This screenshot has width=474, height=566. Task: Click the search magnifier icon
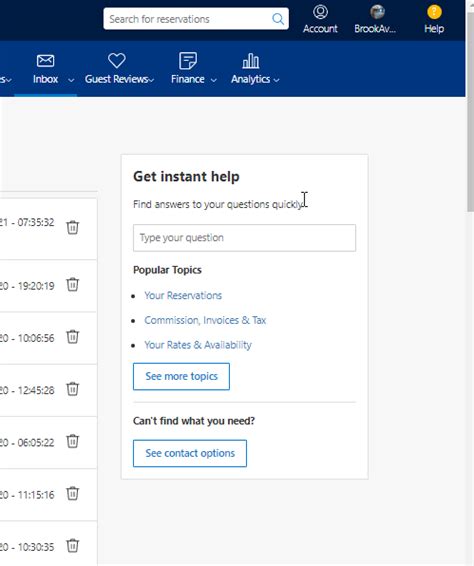278,19
